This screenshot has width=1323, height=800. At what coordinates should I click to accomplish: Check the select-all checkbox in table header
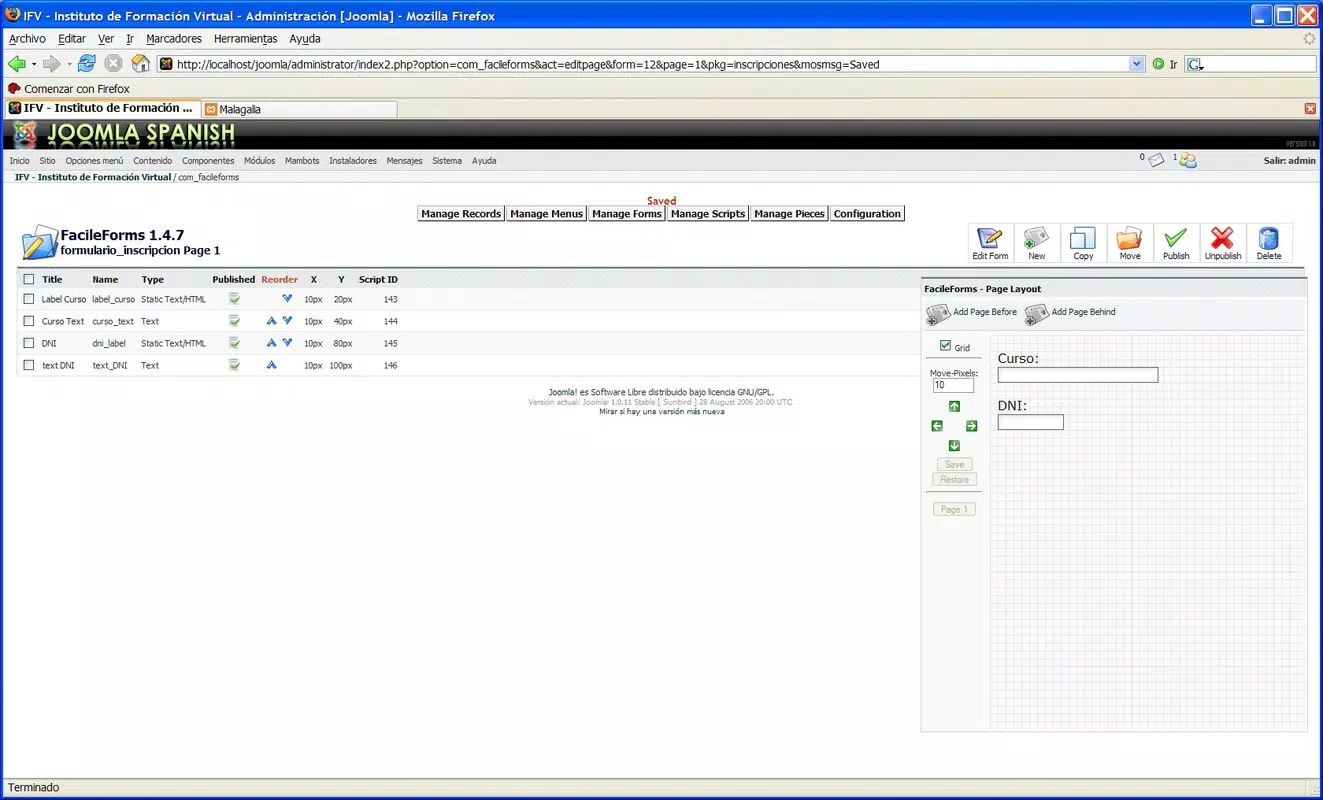(x=29, y=280)
